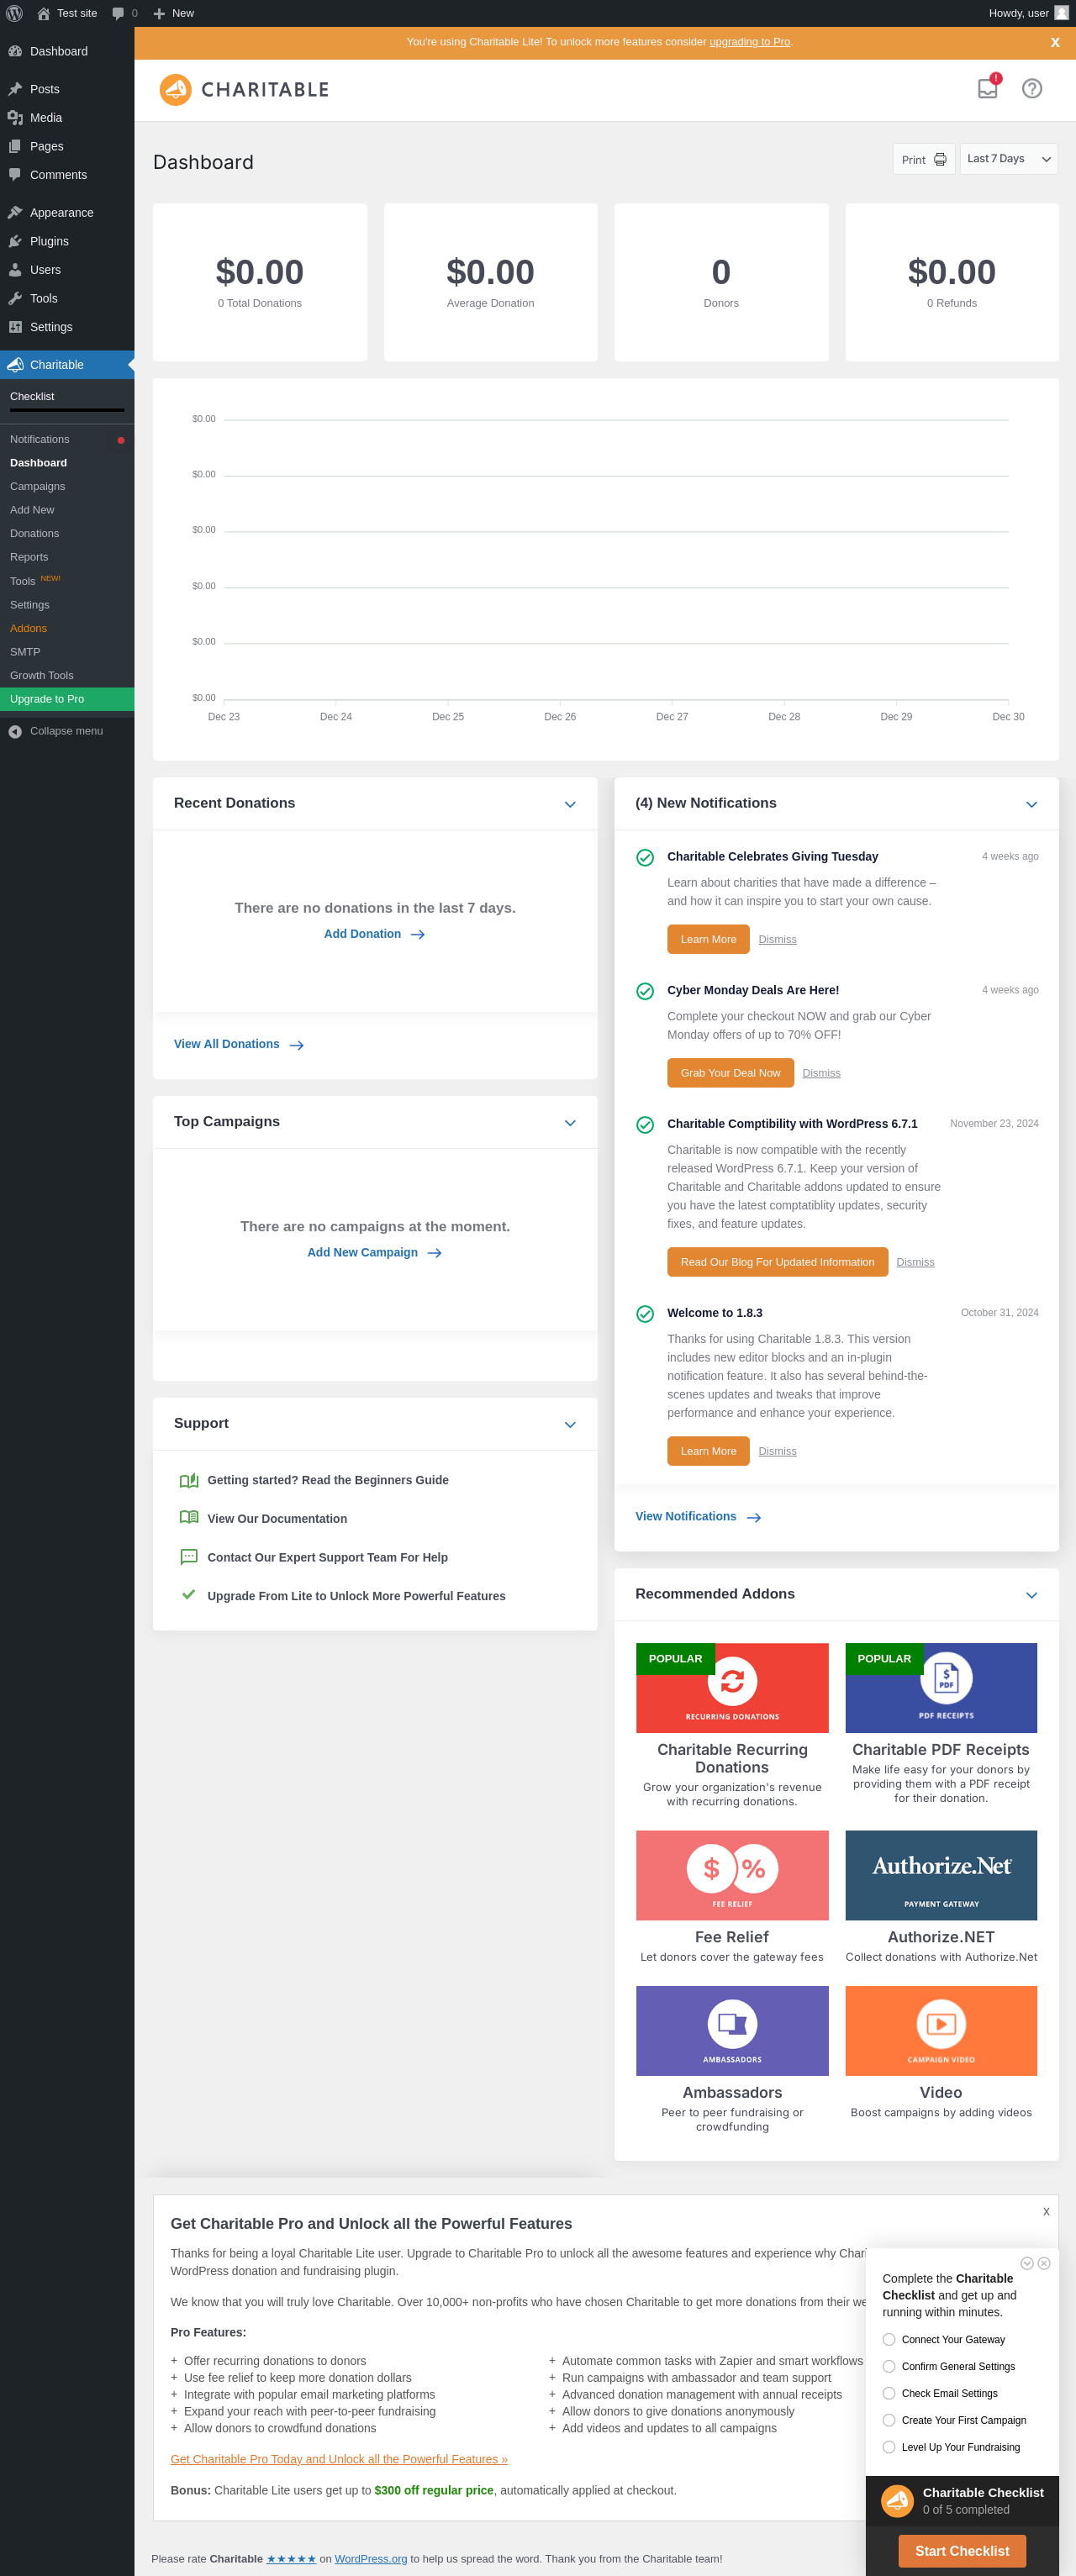Viewport: 1076px width, 2576px height.
Task: Collapse the Recent Donations panel
Action: click(x=570, y=804)
